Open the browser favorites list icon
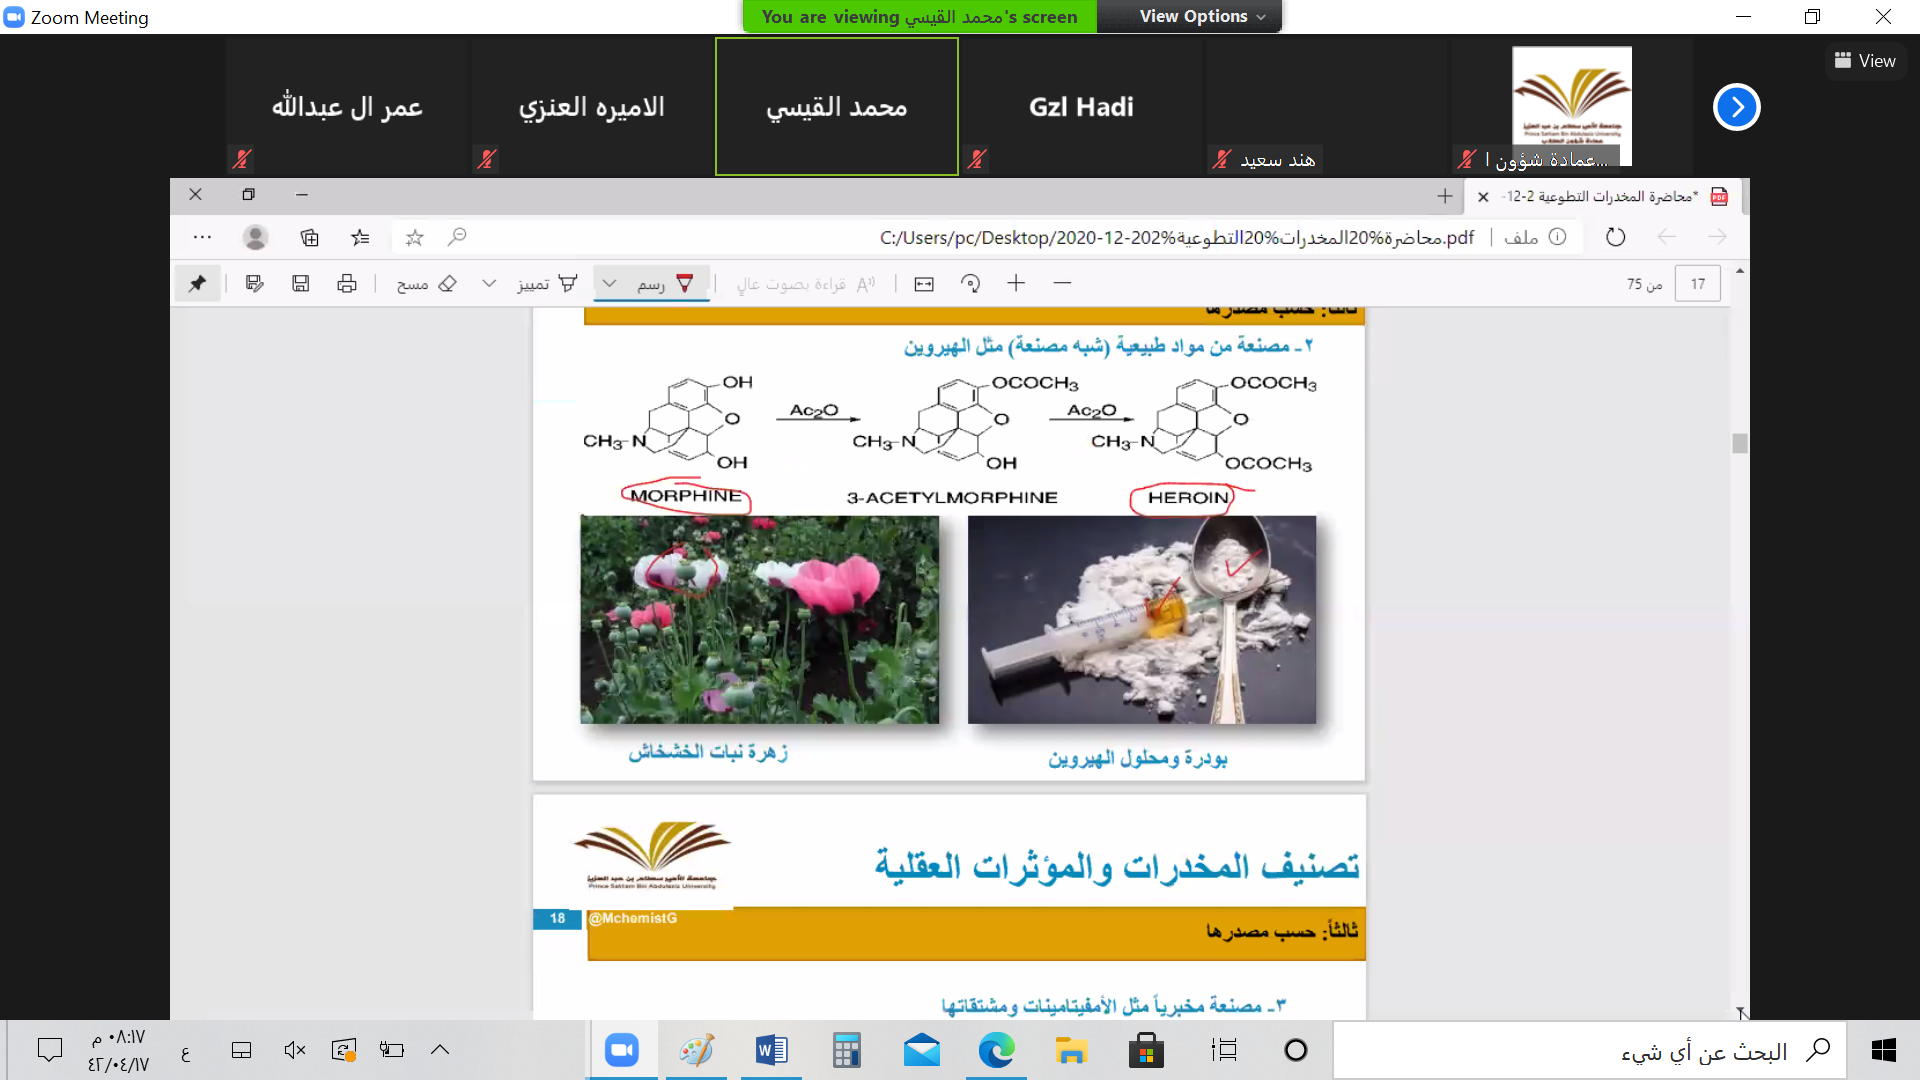The width and height of the screenshot is (1920, 1080). [360, 237]
